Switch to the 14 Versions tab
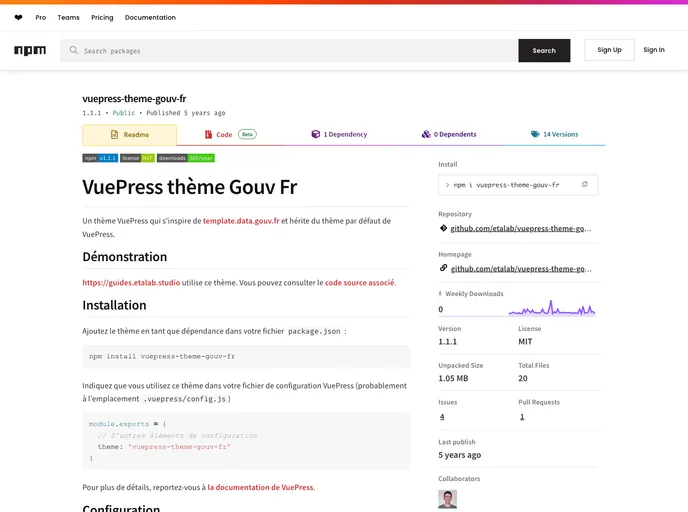 click(555, 134)
